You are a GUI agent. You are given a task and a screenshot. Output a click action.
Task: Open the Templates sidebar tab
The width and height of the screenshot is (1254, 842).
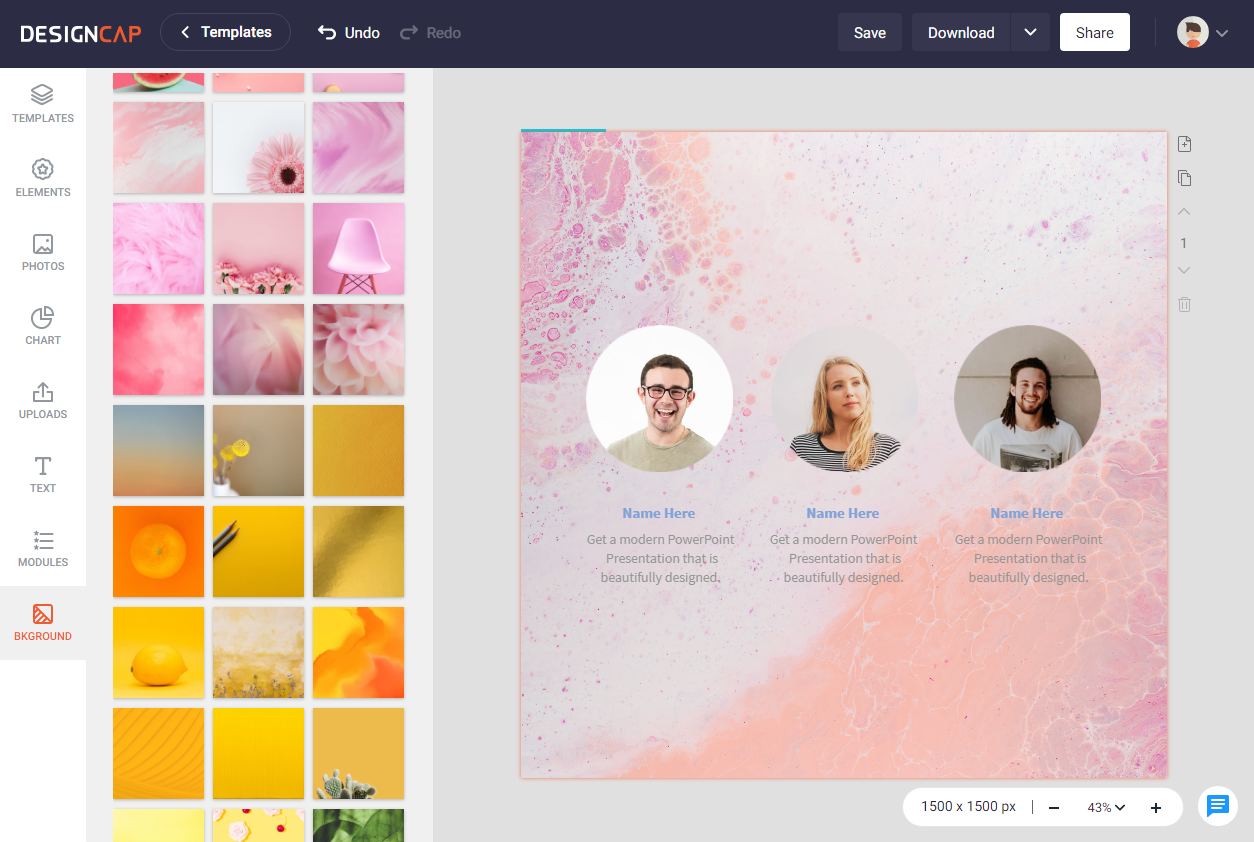point(43,105)
